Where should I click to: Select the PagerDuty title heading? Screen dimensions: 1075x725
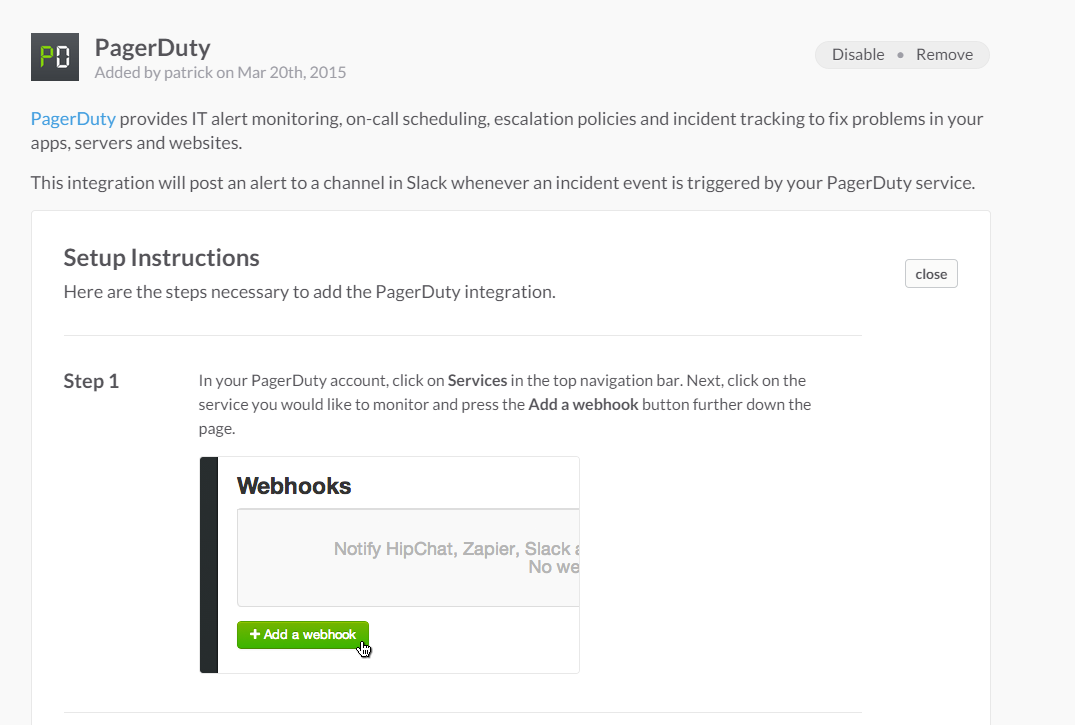tap(152, 47)
